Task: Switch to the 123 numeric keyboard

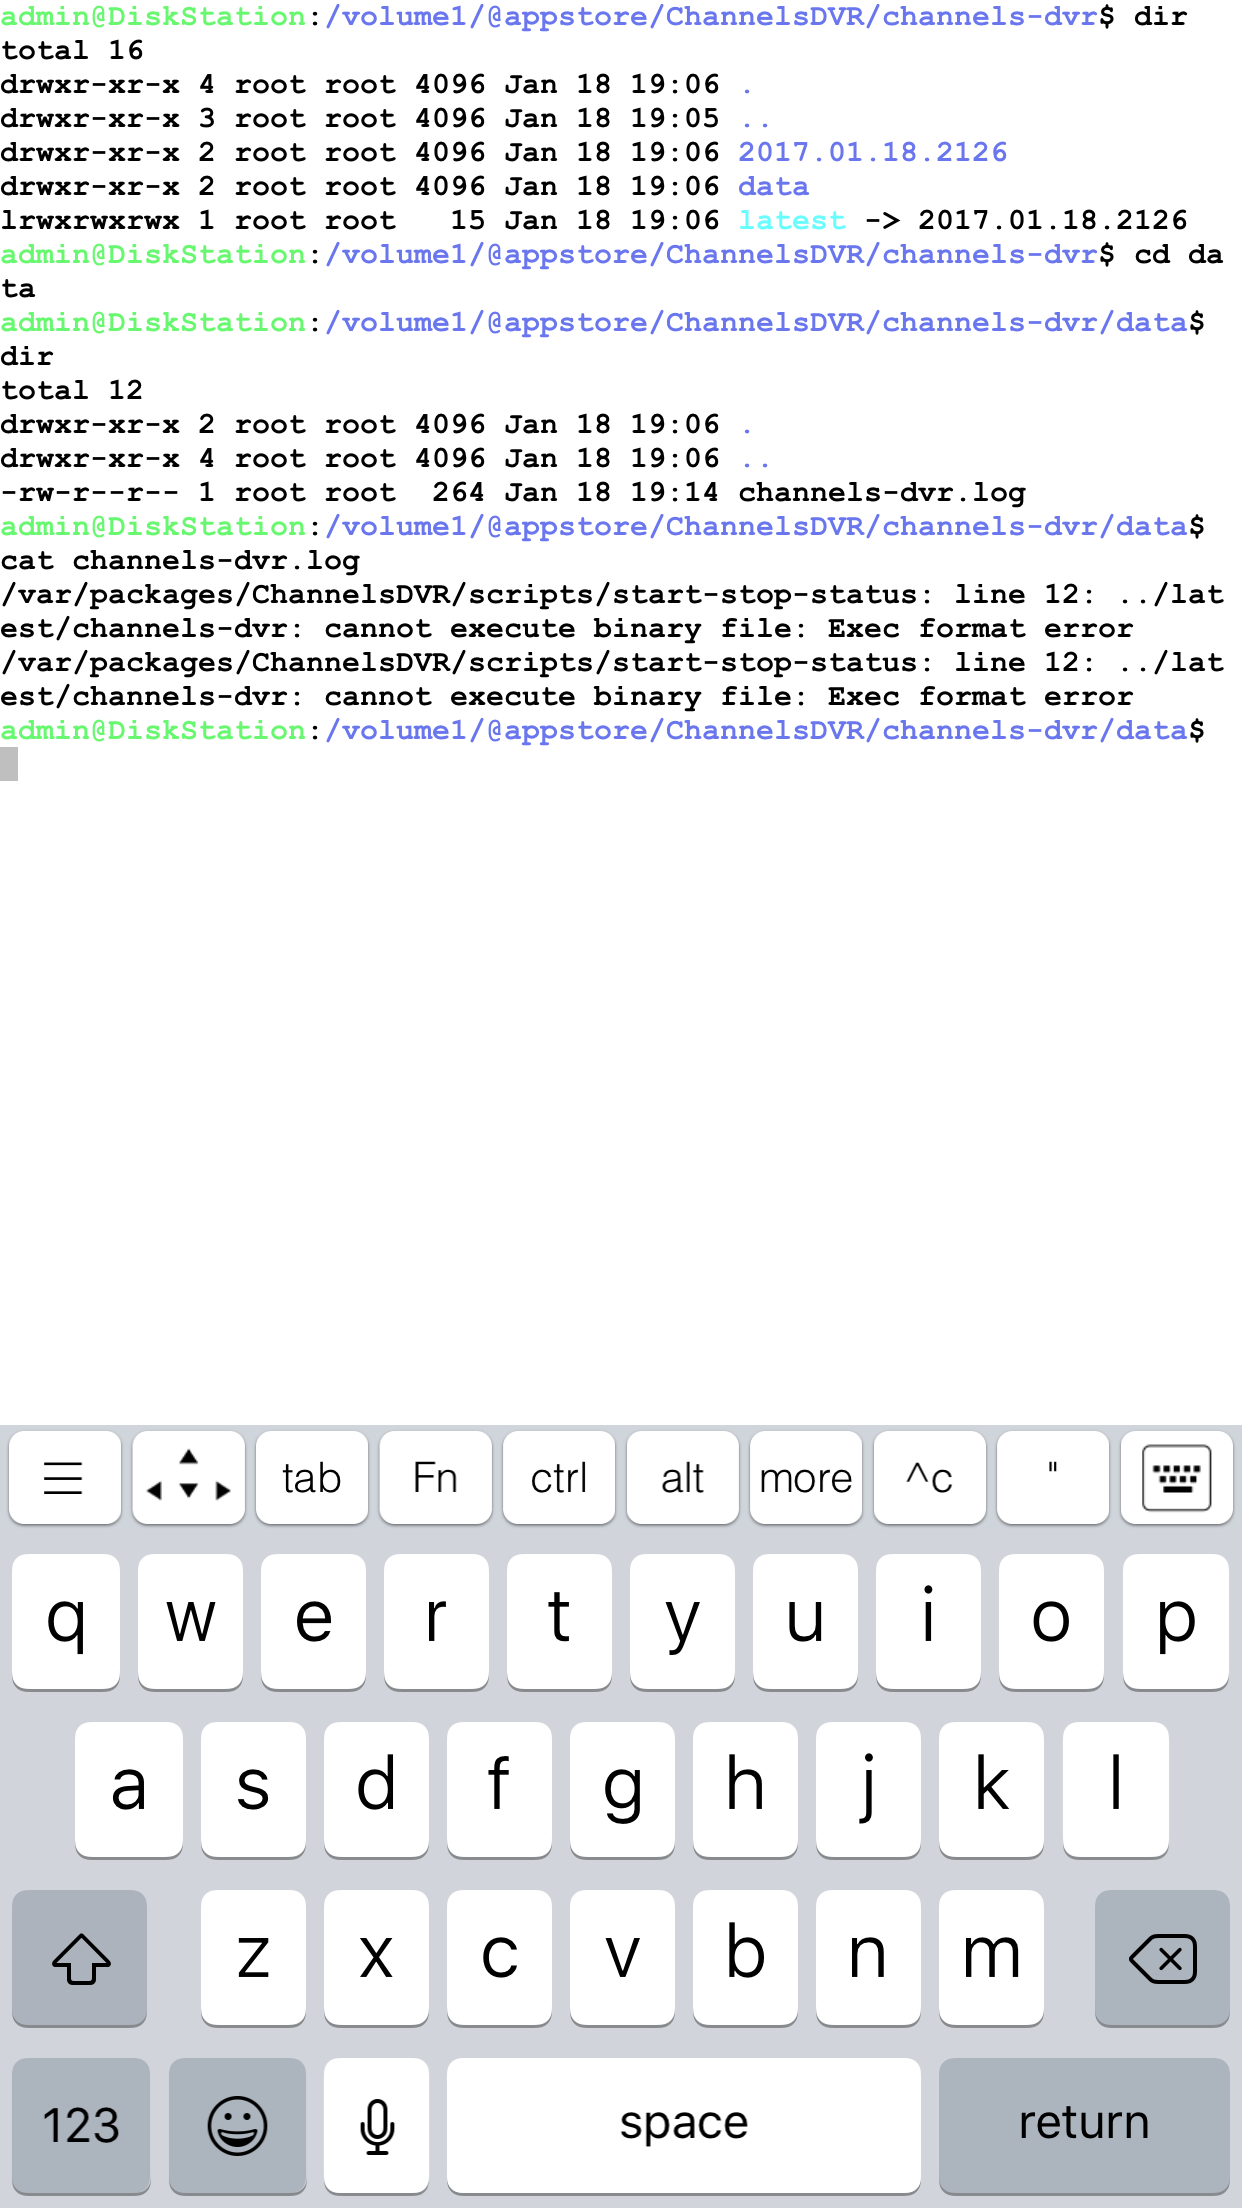Action: click(x=80, y=2124)
